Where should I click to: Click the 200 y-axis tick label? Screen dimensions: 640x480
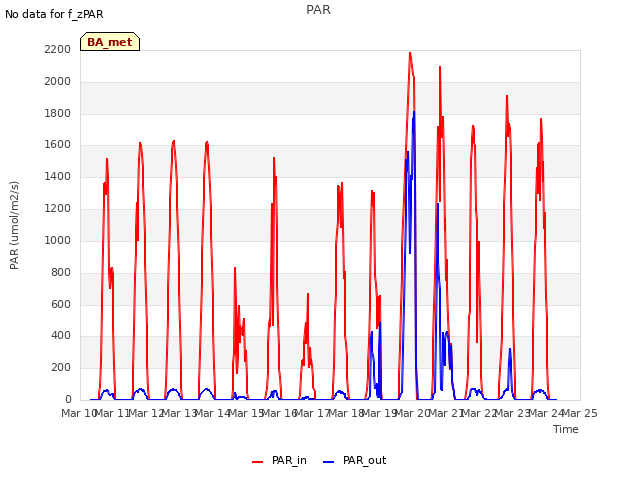point(61,367)
